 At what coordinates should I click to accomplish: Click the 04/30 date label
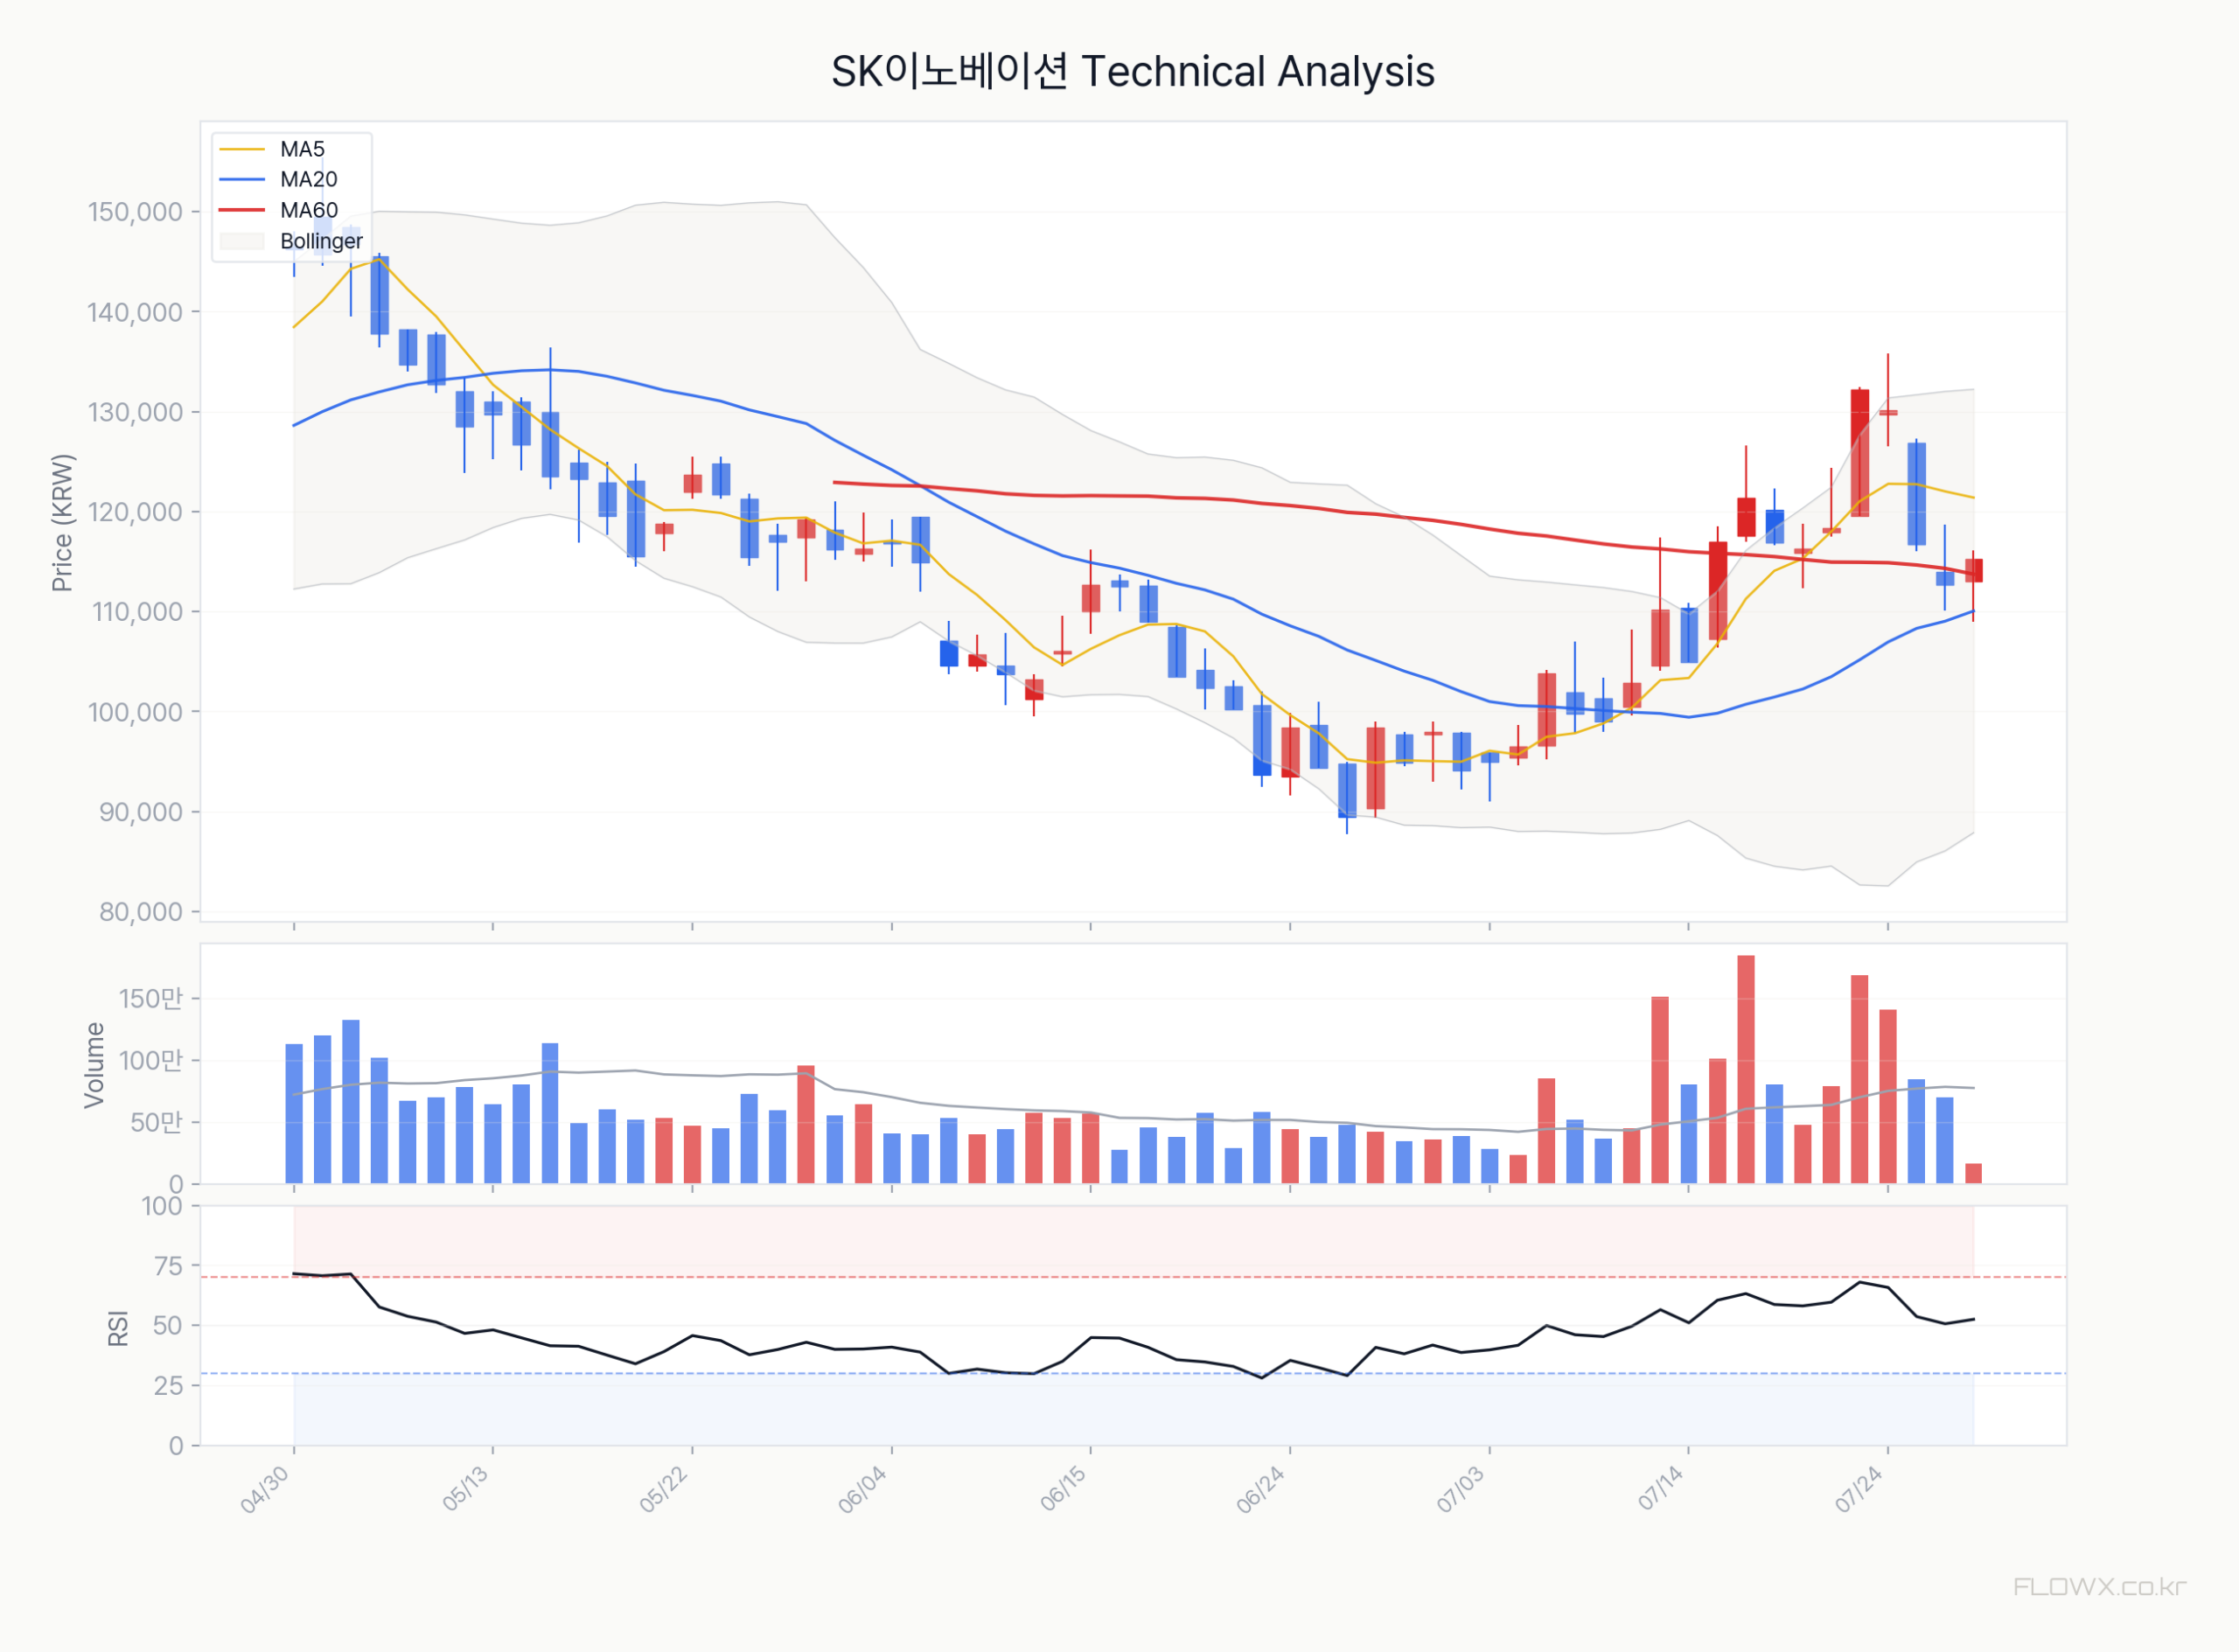(266, 1489)
